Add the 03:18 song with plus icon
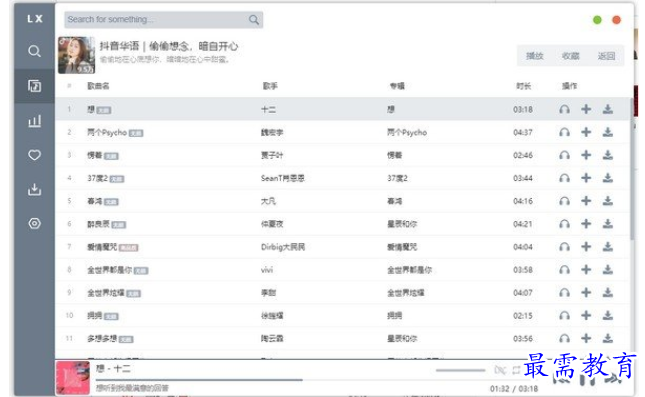 click(586, 109)
